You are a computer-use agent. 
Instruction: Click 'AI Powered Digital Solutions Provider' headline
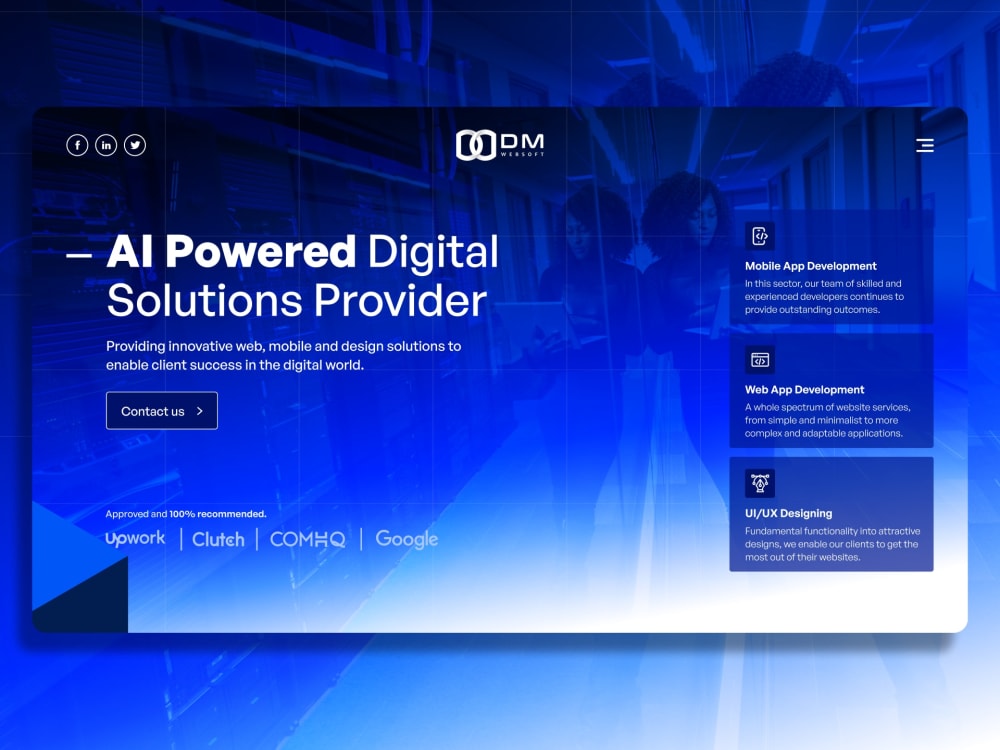(x=302, y=276)
